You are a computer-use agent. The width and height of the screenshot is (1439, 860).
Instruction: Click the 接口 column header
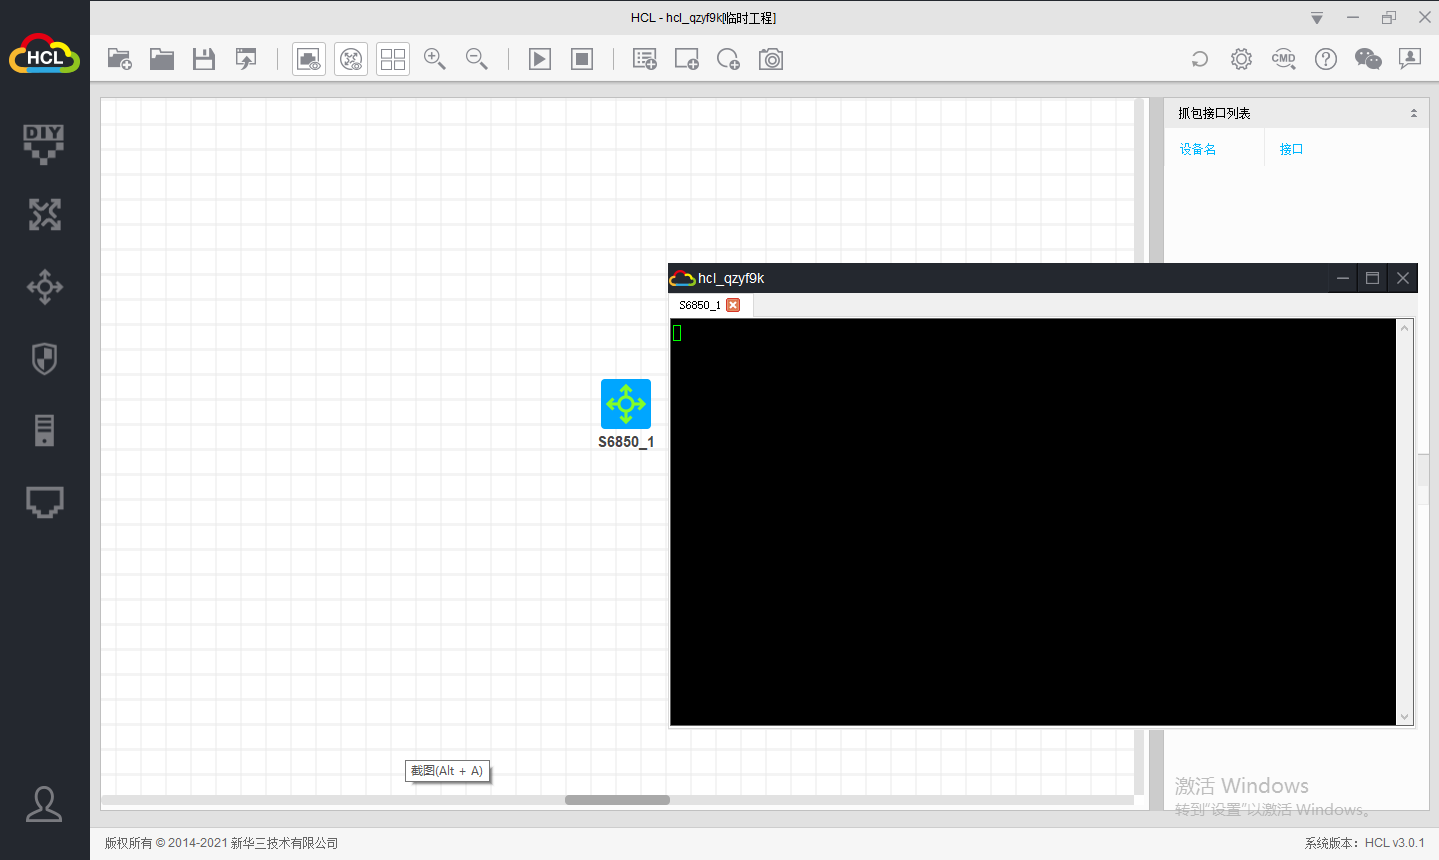point(1291,149)
